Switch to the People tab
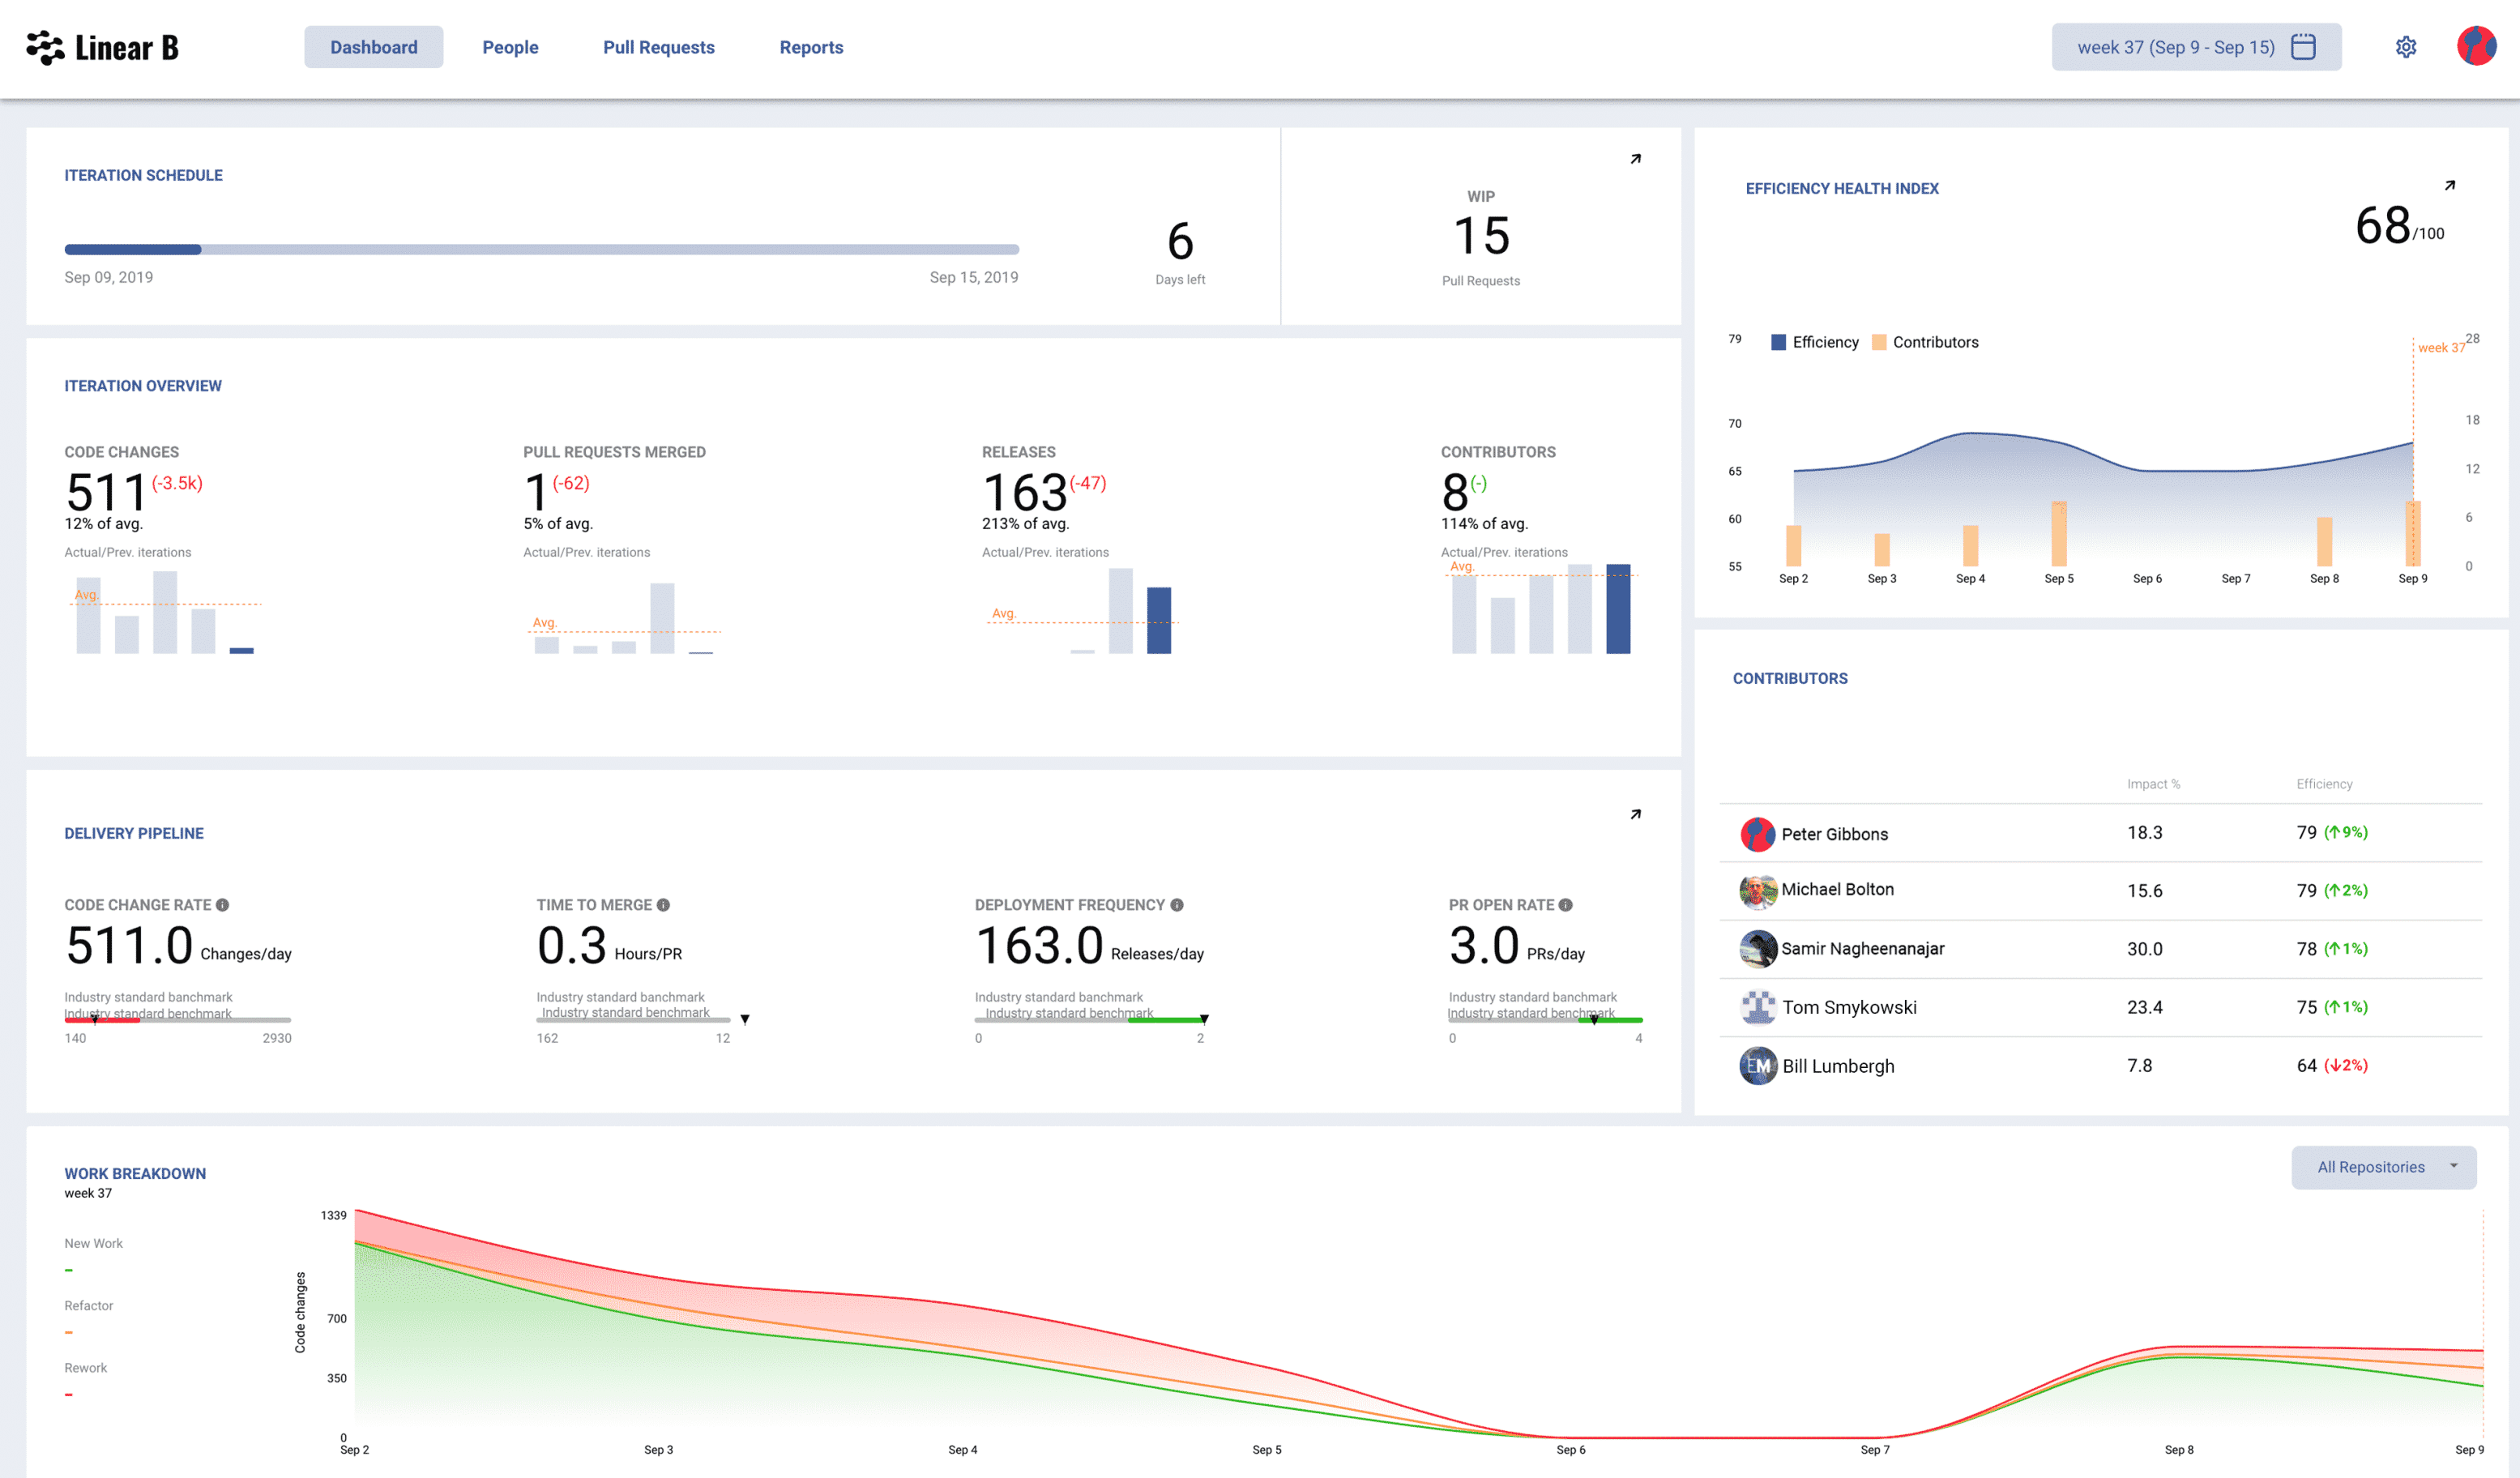This screenshot has height=1478, width=2520. 510,47
